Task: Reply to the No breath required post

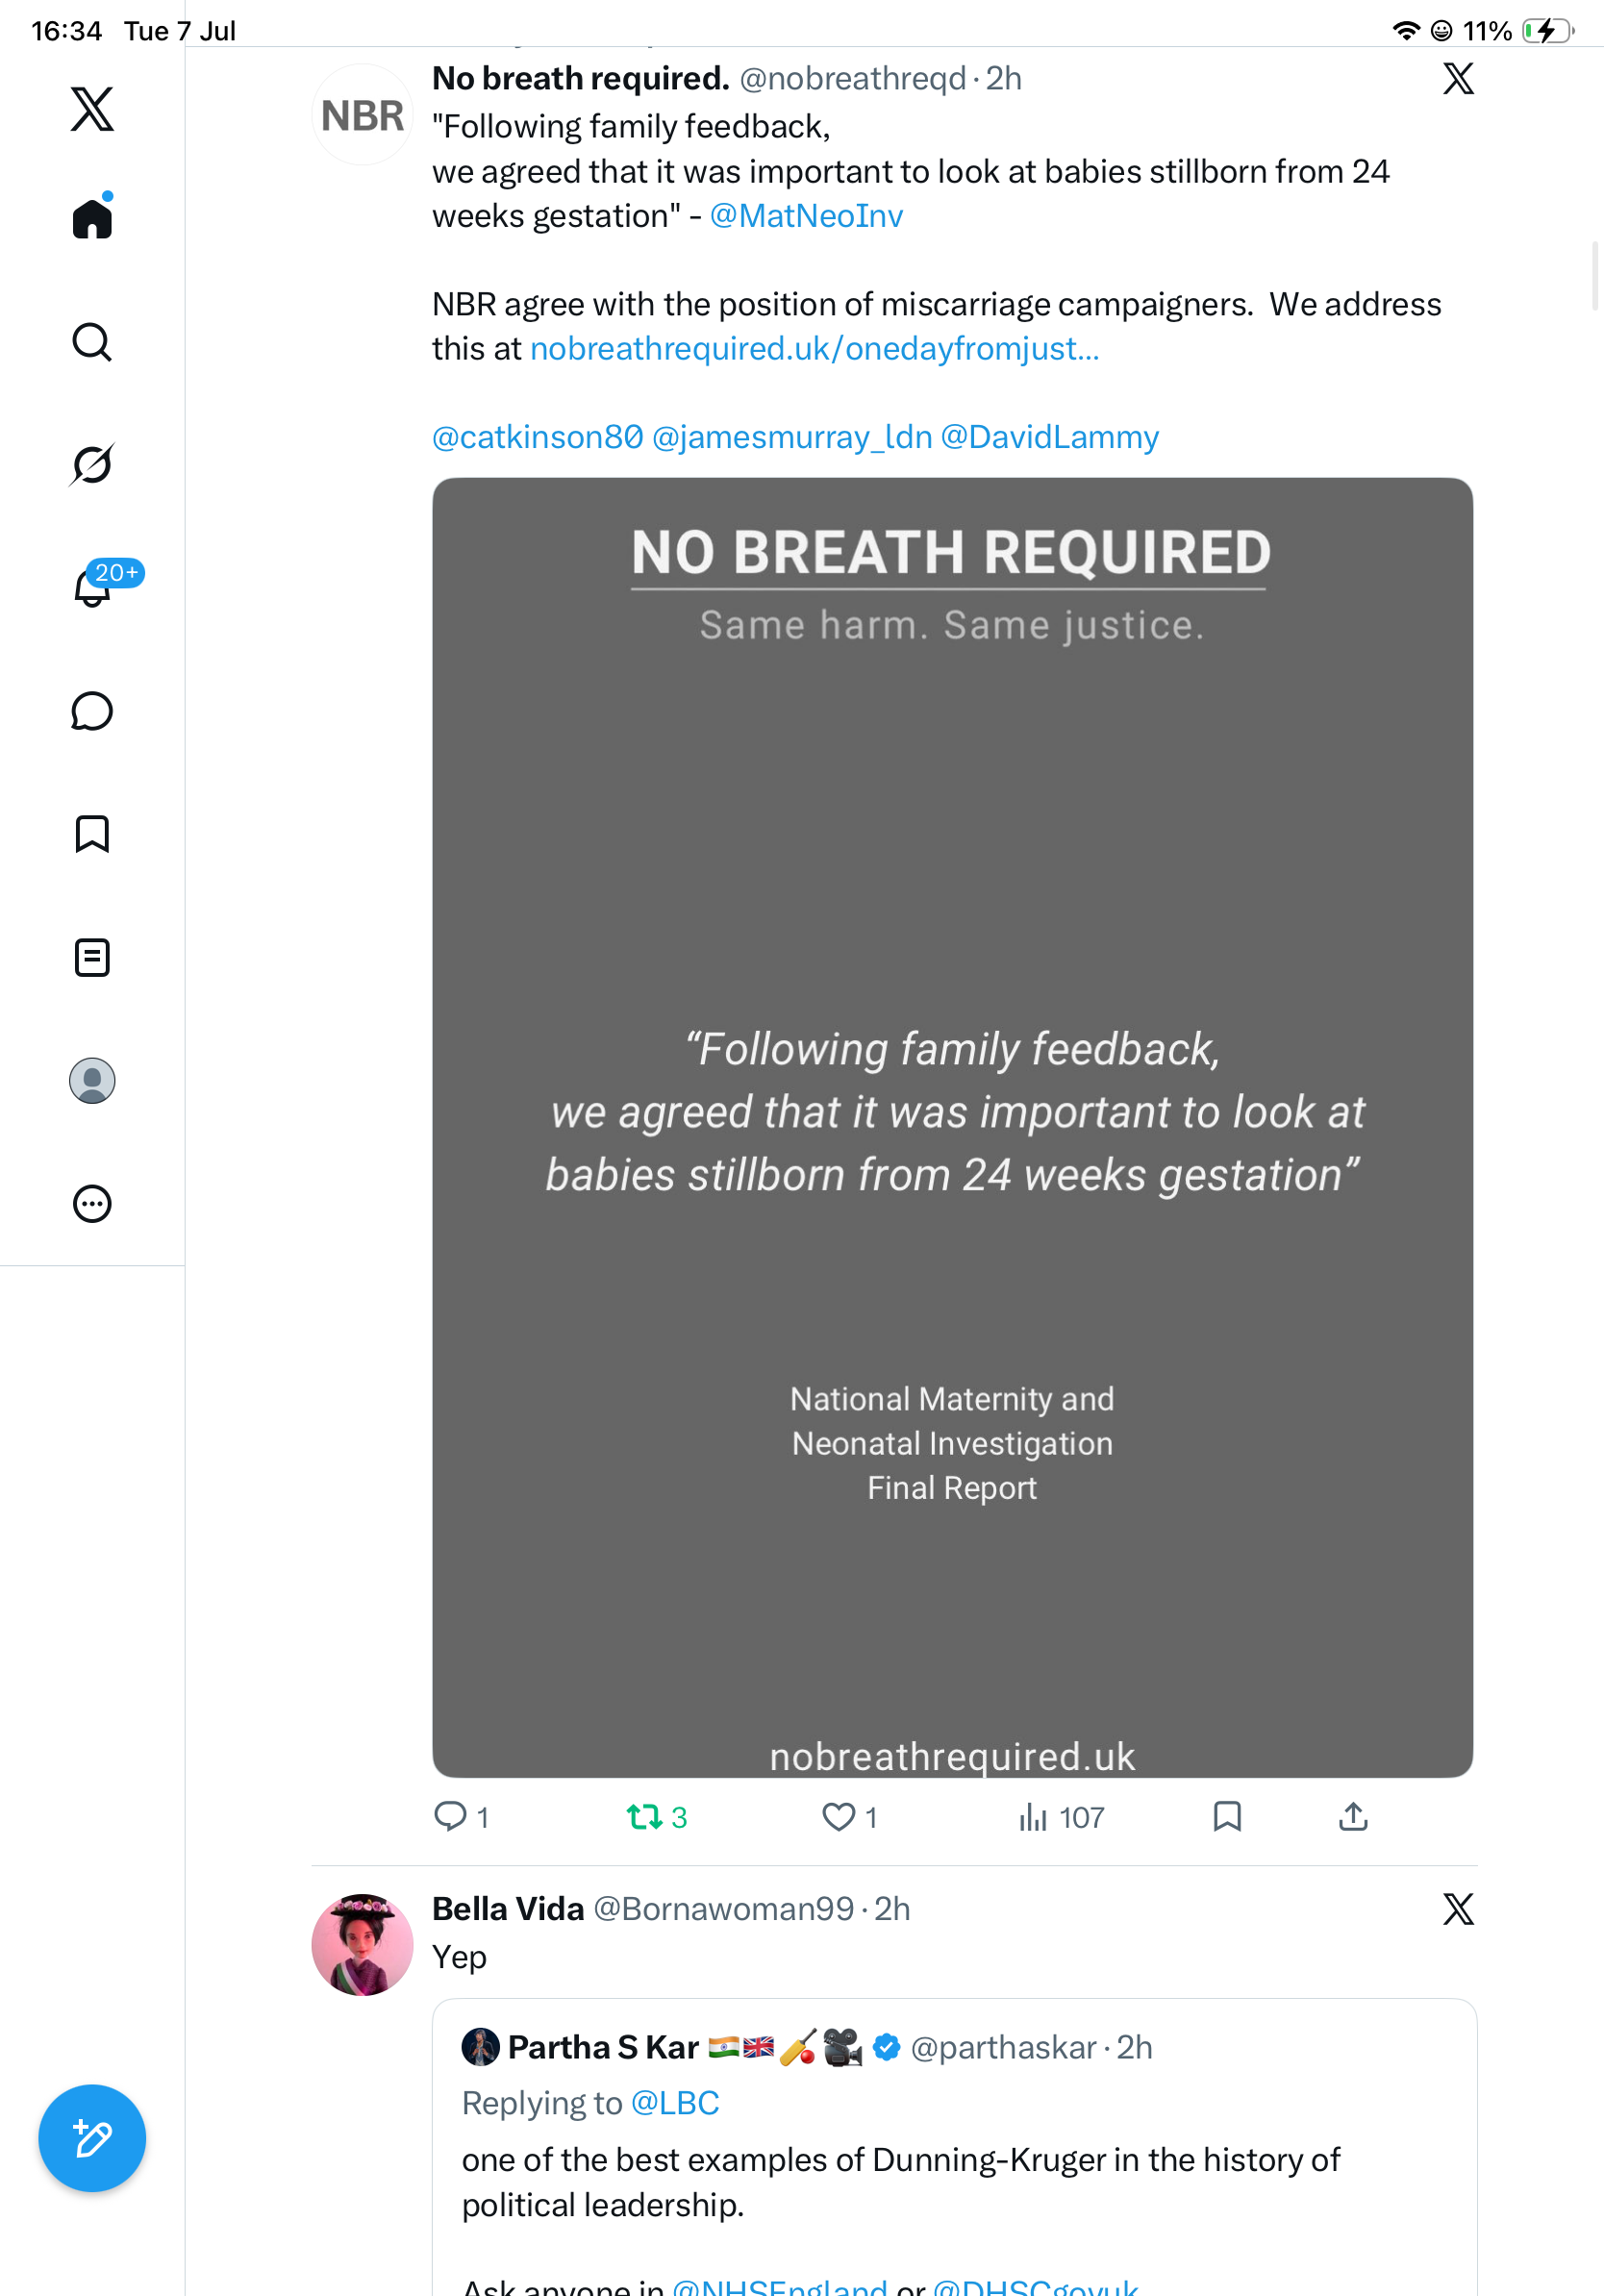Action: click(461, 1817)
